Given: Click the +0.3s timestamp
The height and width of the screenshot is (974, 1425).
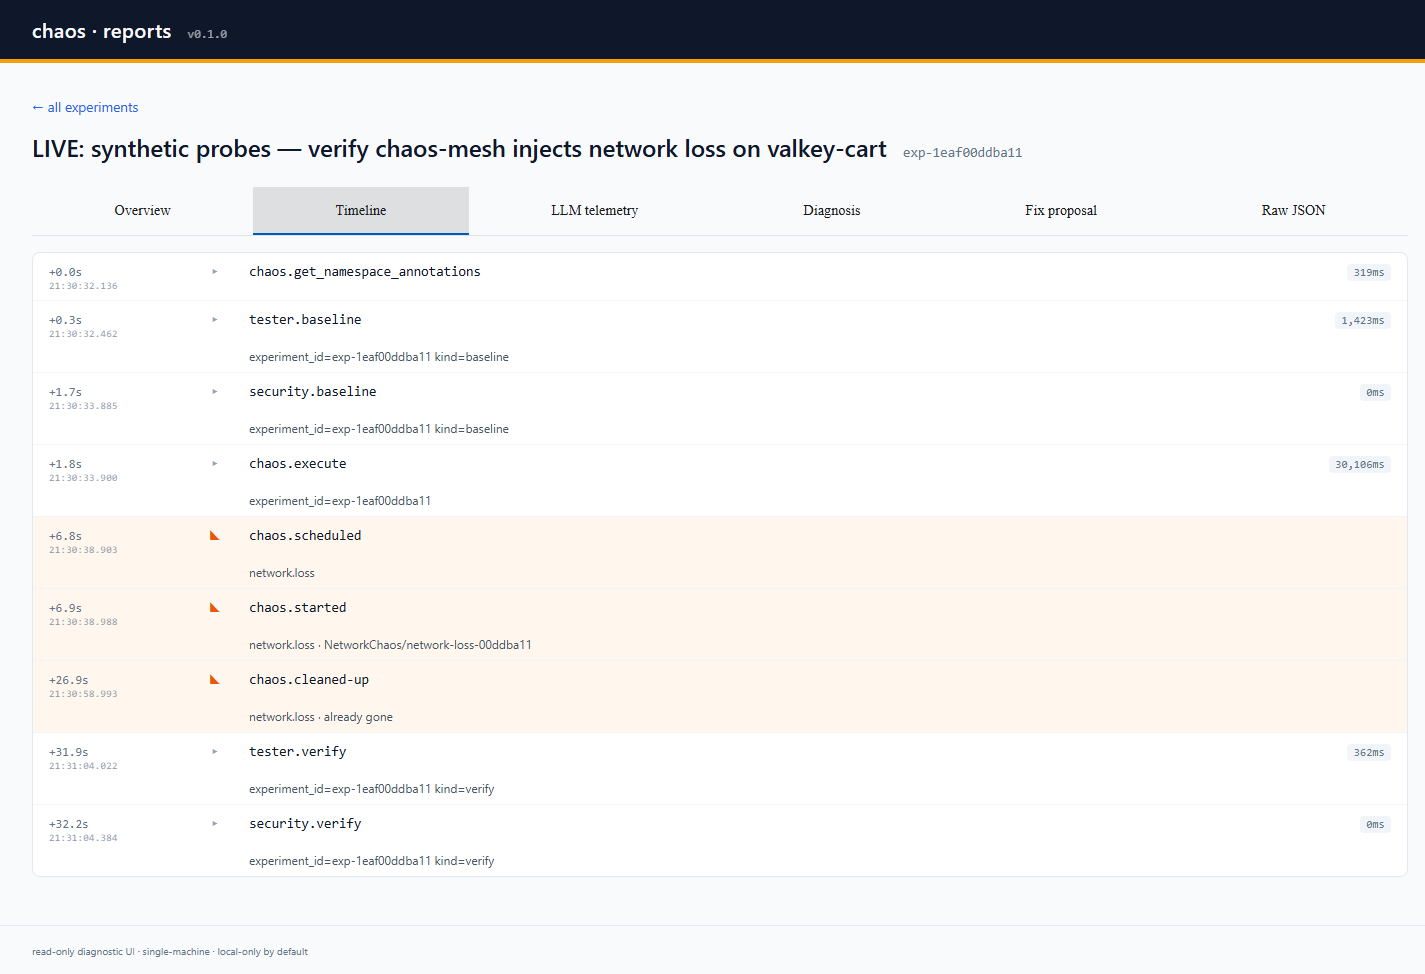Looking at the screenshot, I should pyautogui.click(x=66, y=320).
